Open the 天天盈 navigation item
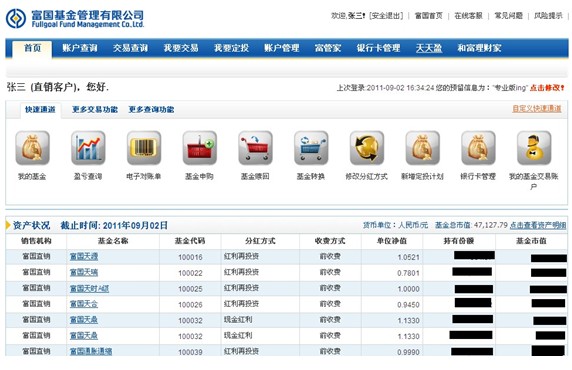The height and width of the screenshot is (370, 572). pyautogui.click(x=429, y=48)
